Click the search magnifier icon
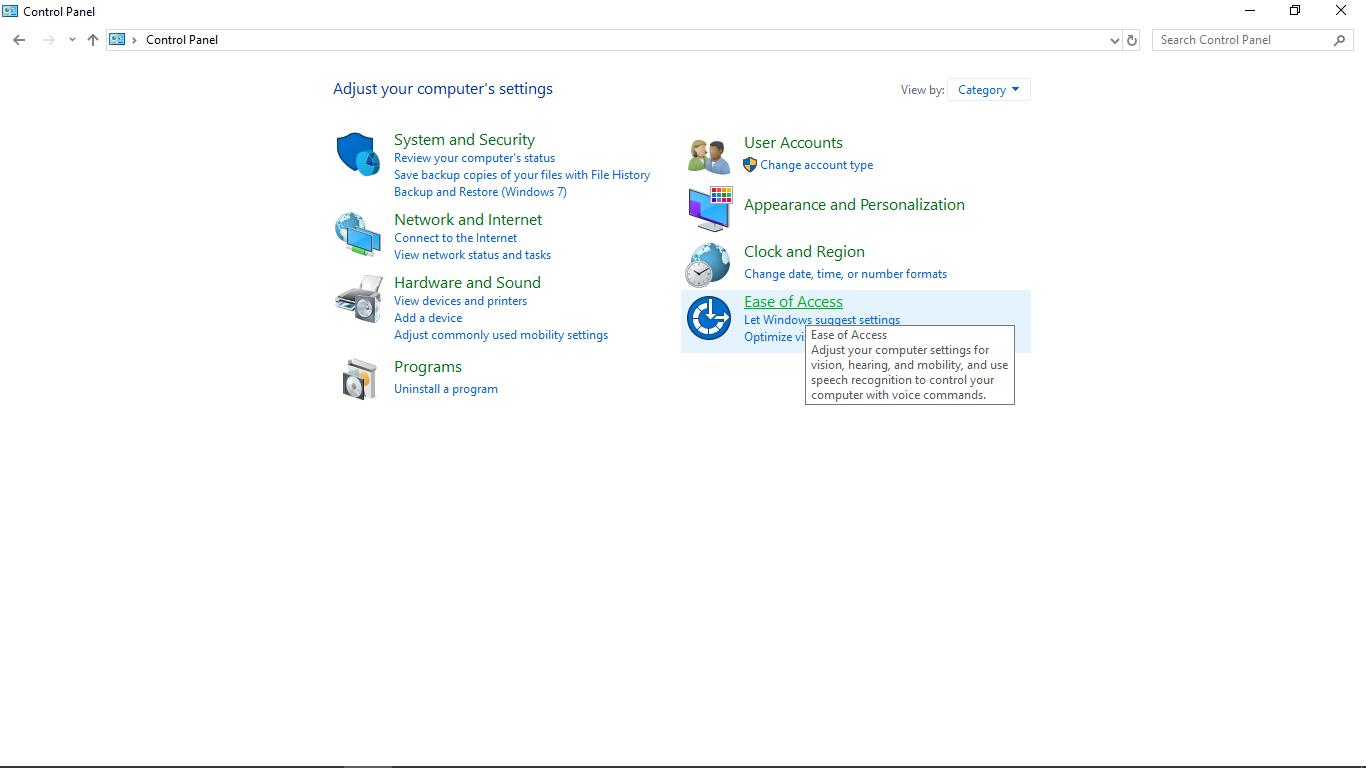1366x768 pixels. click(1340, 40)
